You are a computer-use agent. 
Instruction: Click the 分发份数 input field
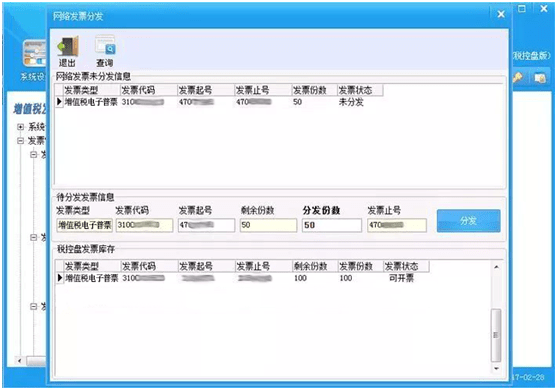click(x=332, y=225)
